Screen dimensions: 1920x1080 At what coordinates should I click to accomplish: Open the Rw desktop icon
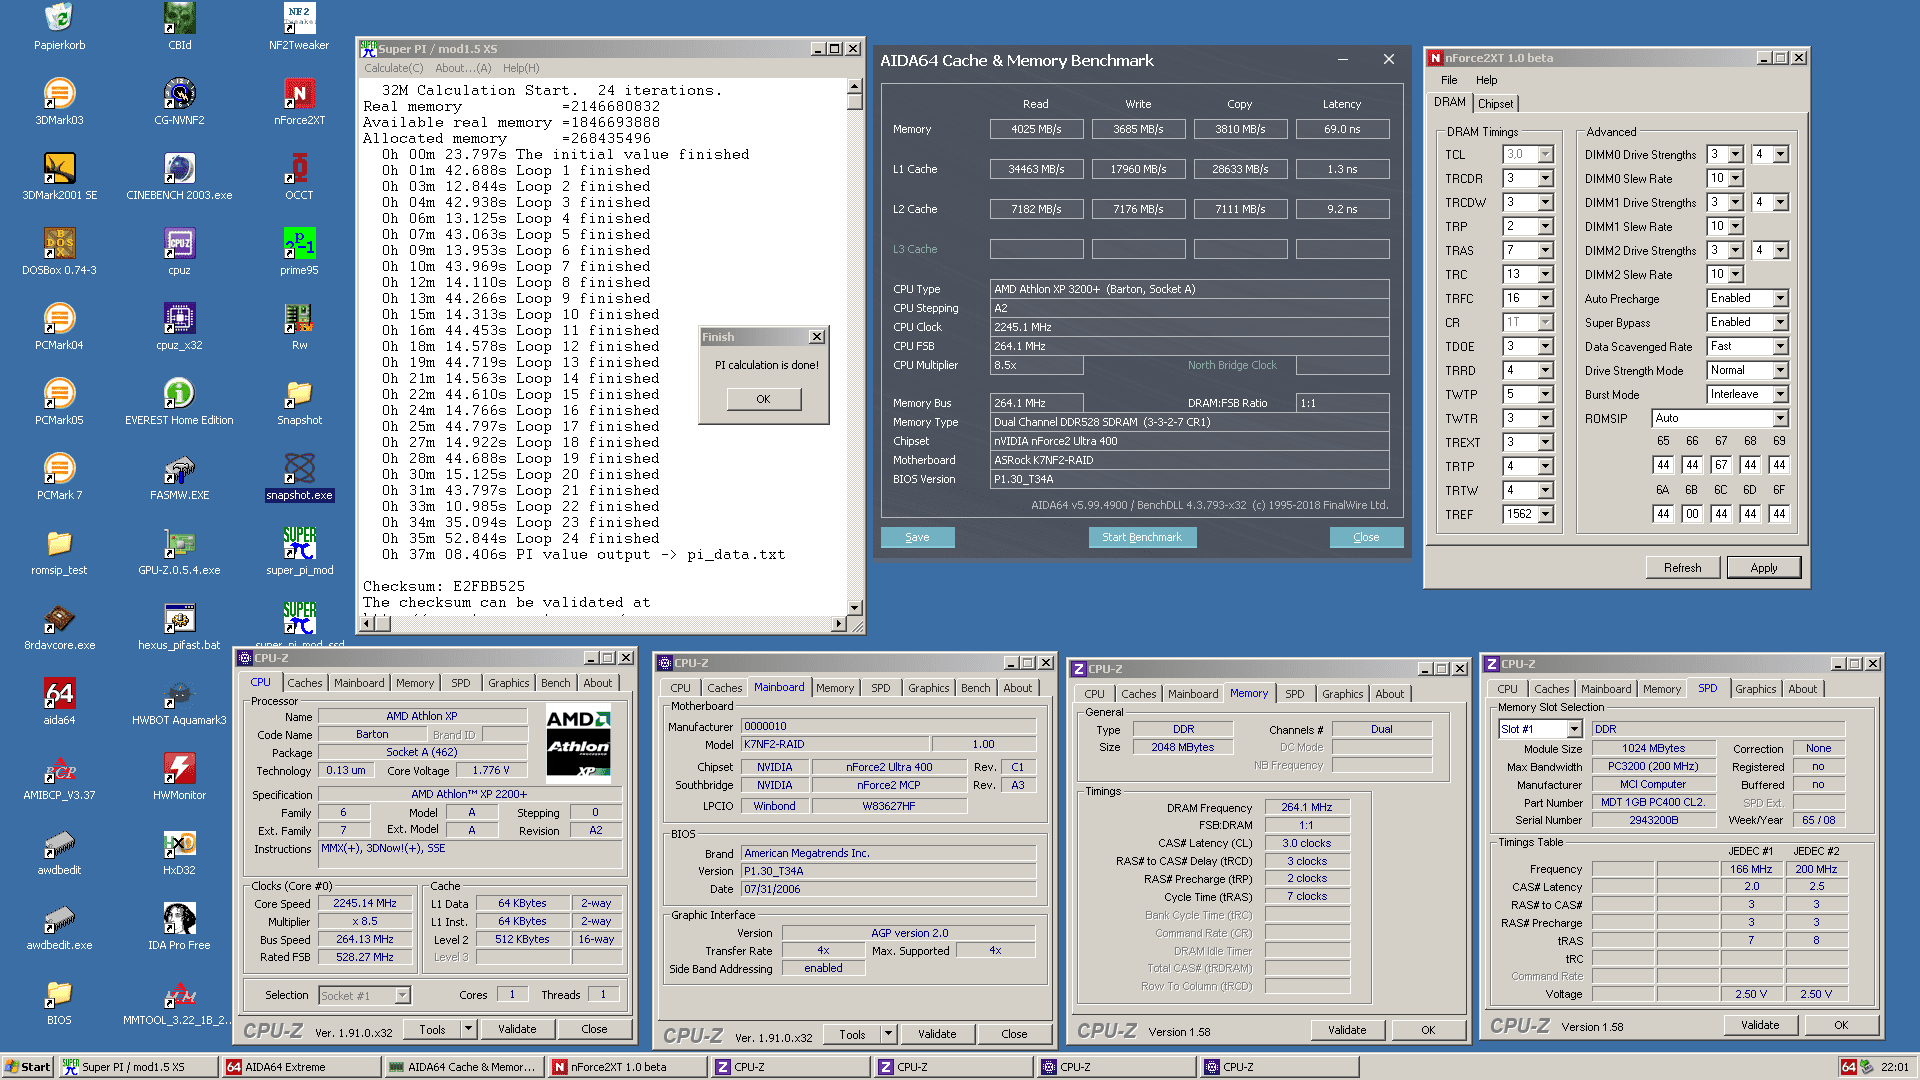(299, 326)
